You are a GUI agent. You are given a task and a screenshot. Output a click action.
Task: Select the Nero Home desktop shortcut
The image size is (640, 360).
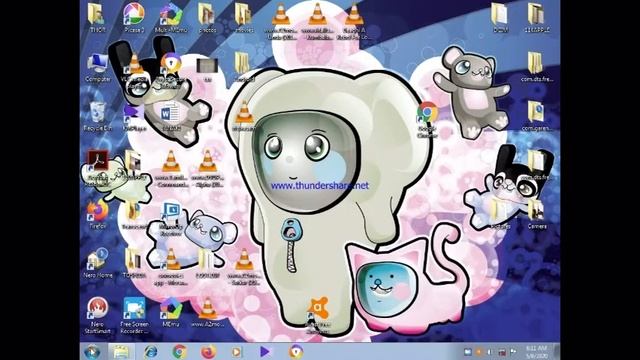pyautogui.click(x=98, y=263)
